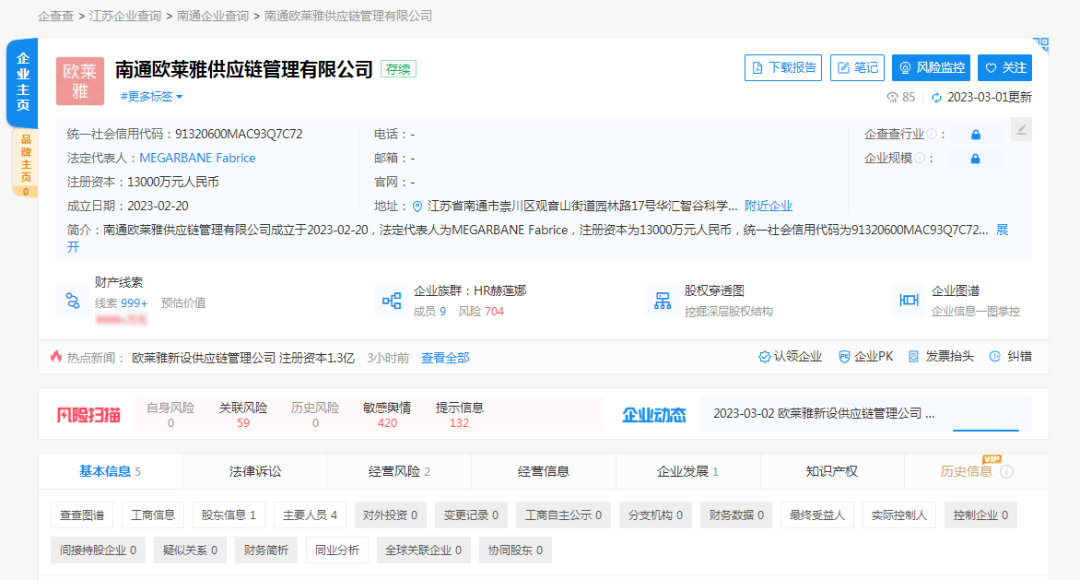Switch to 法律诉讼 tab
This screenshot has height=580, width=1080.
255,472
